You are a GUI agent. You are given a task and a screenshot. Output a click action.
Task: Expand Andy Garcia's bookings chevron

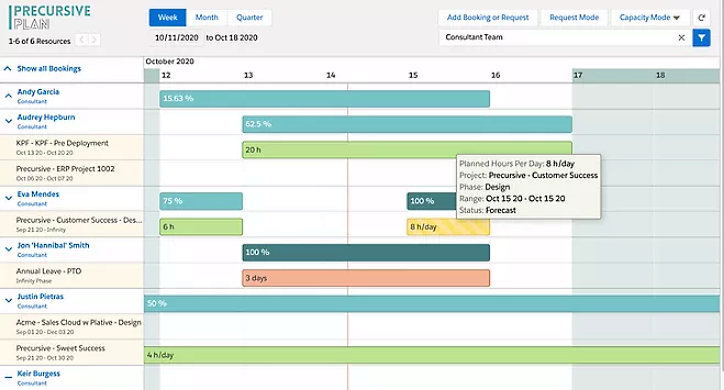(x=8, y=96)
